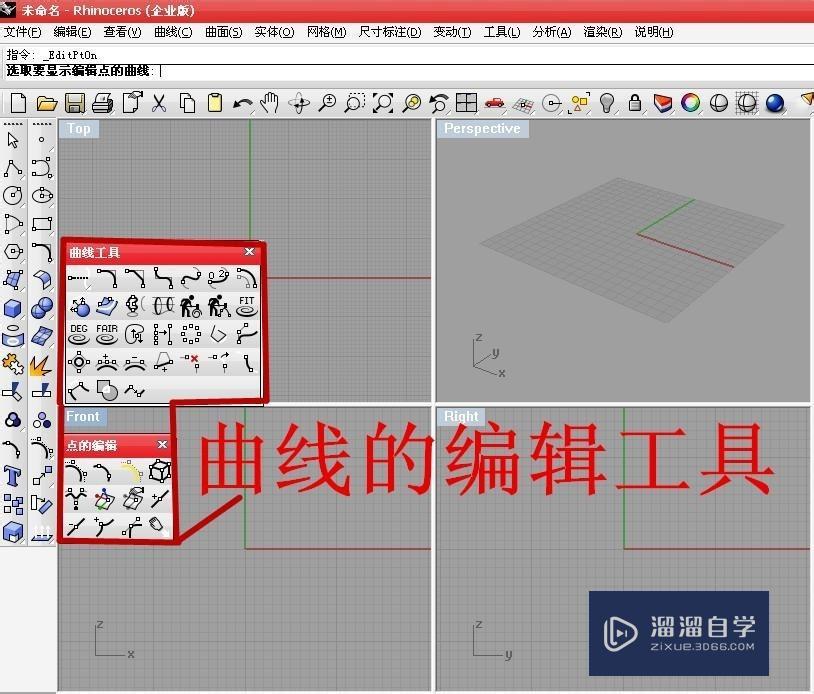Open the 渲染(R) menu

tap(602, 32)
